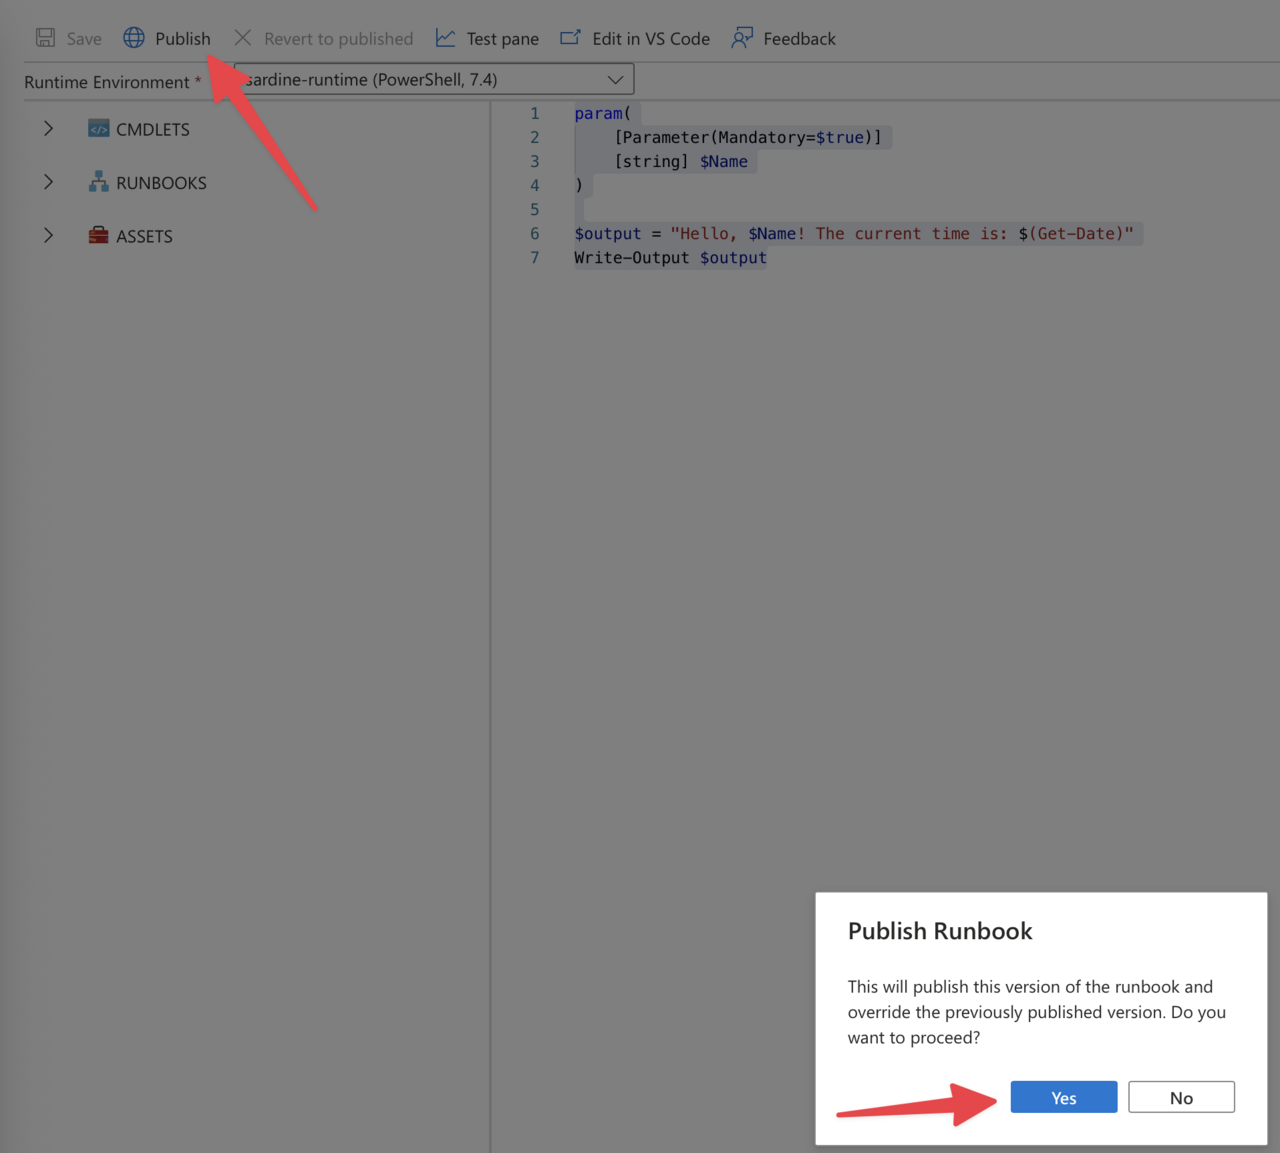
Task: Click the "Publish Runbook" dialog title
Action: pyautogui.click(x=940, y=931)
